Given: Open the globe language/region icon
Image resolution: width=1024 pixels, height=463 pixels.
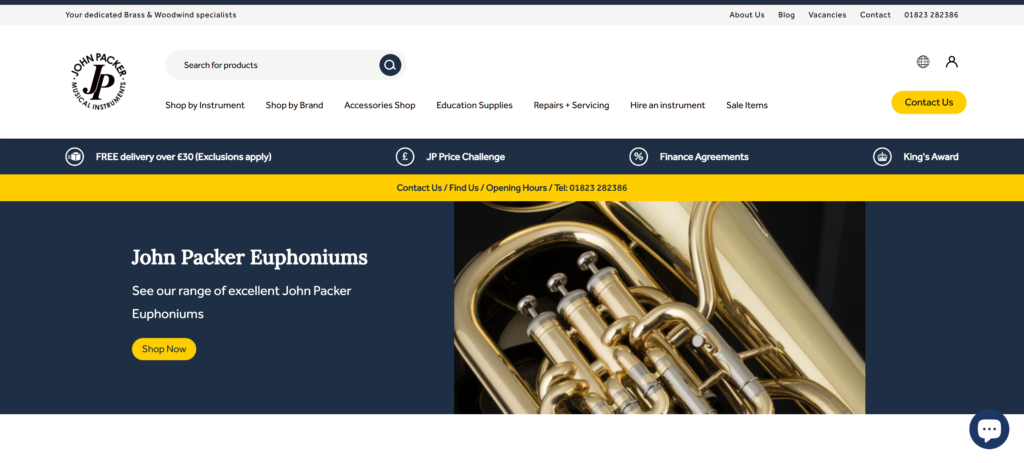Looking at the screenshot, I should click(923, 62).
